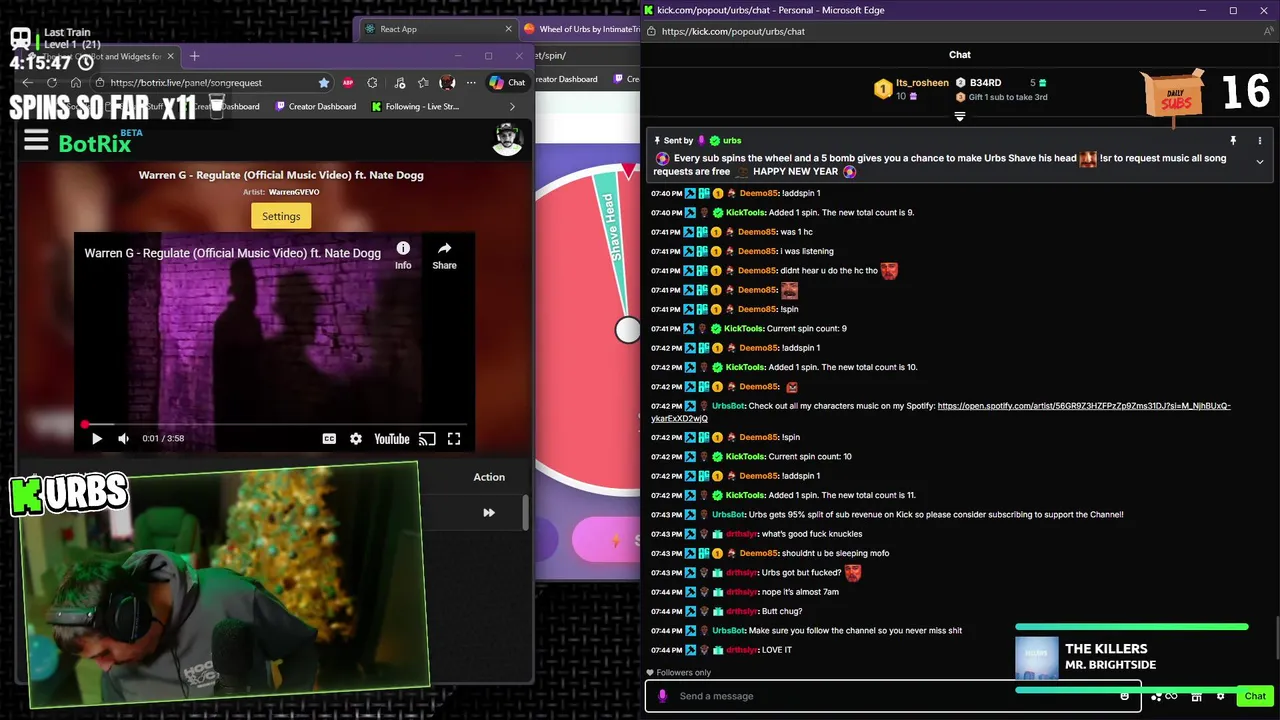The height and width of the screenshot is (720, 1280).
Task: Click the yellow Settings button in BotRix
Action: [x=281, y=216]
